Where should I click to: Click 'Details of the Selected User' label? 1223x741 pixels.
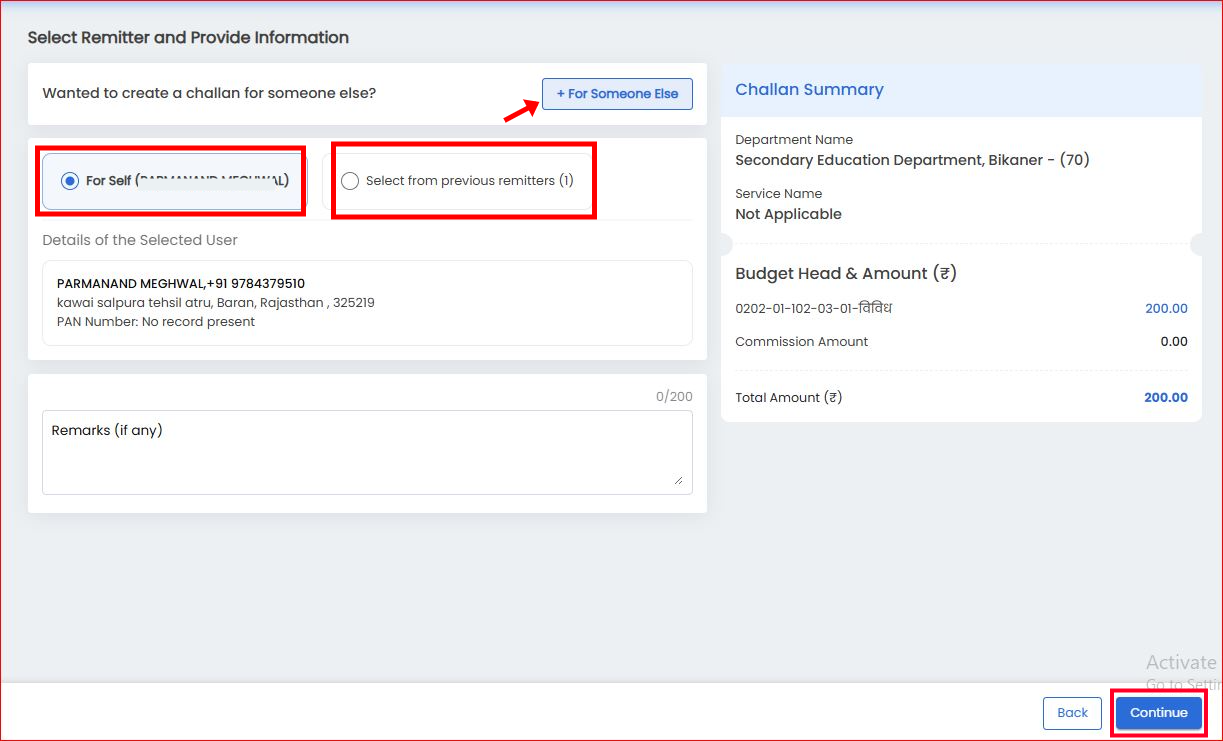point(140,241)
